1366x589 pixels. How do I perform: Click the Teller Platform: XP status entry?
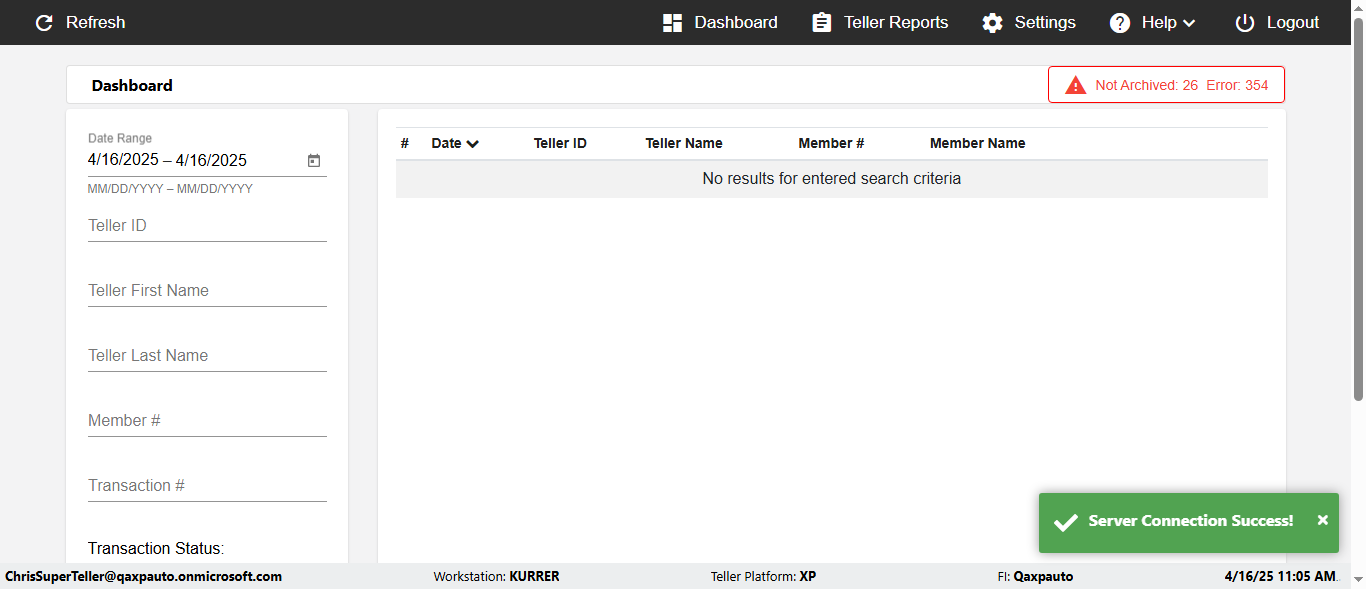coord(763,577)
